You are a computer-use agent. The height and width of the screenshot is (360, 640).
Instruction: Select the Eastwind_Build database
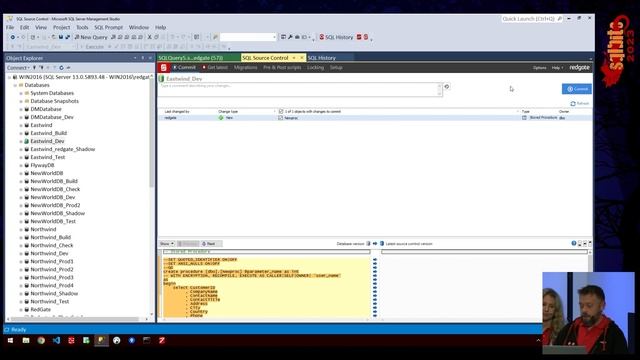(x=49, y=133)
